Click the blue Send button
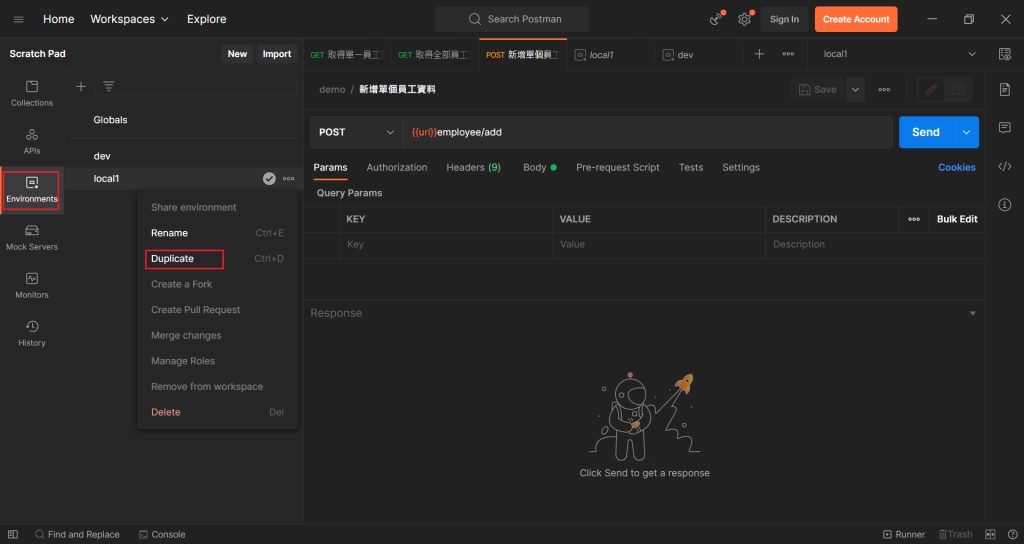The image size is (1024, 544). point(926,132)
